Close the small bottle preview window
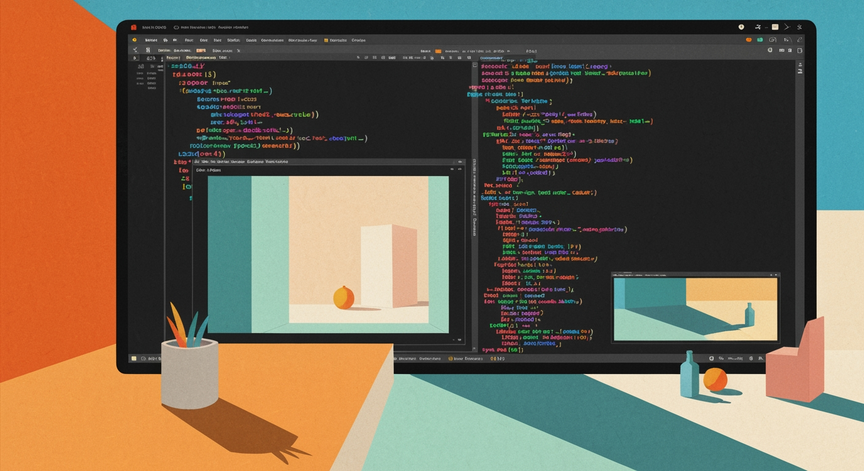This screenshot has width=864, height=471. (776, 274)
